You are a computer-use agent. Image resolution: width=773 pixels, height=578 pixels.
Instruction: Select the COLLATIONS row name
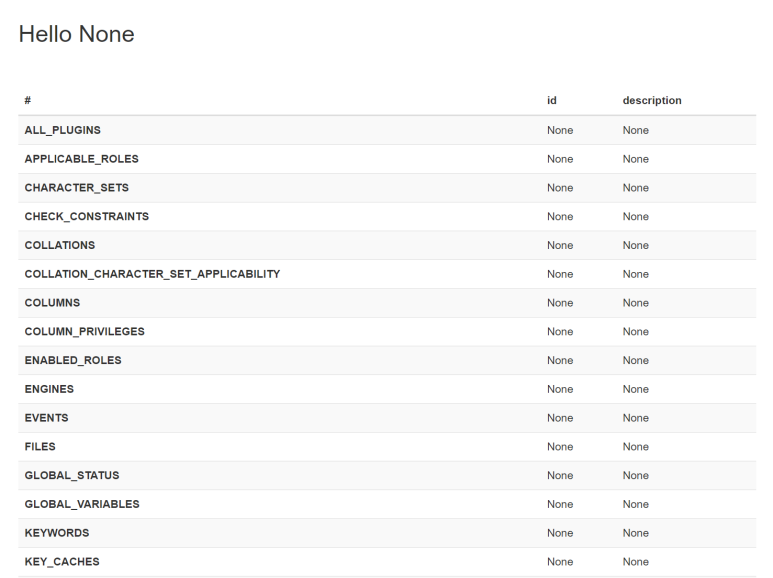(x=60, y=245)
